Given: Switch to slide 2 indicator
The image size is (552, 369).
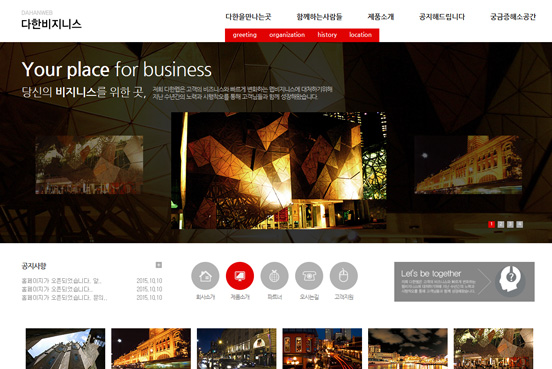Looking at the screenshot, I should 501,224.
